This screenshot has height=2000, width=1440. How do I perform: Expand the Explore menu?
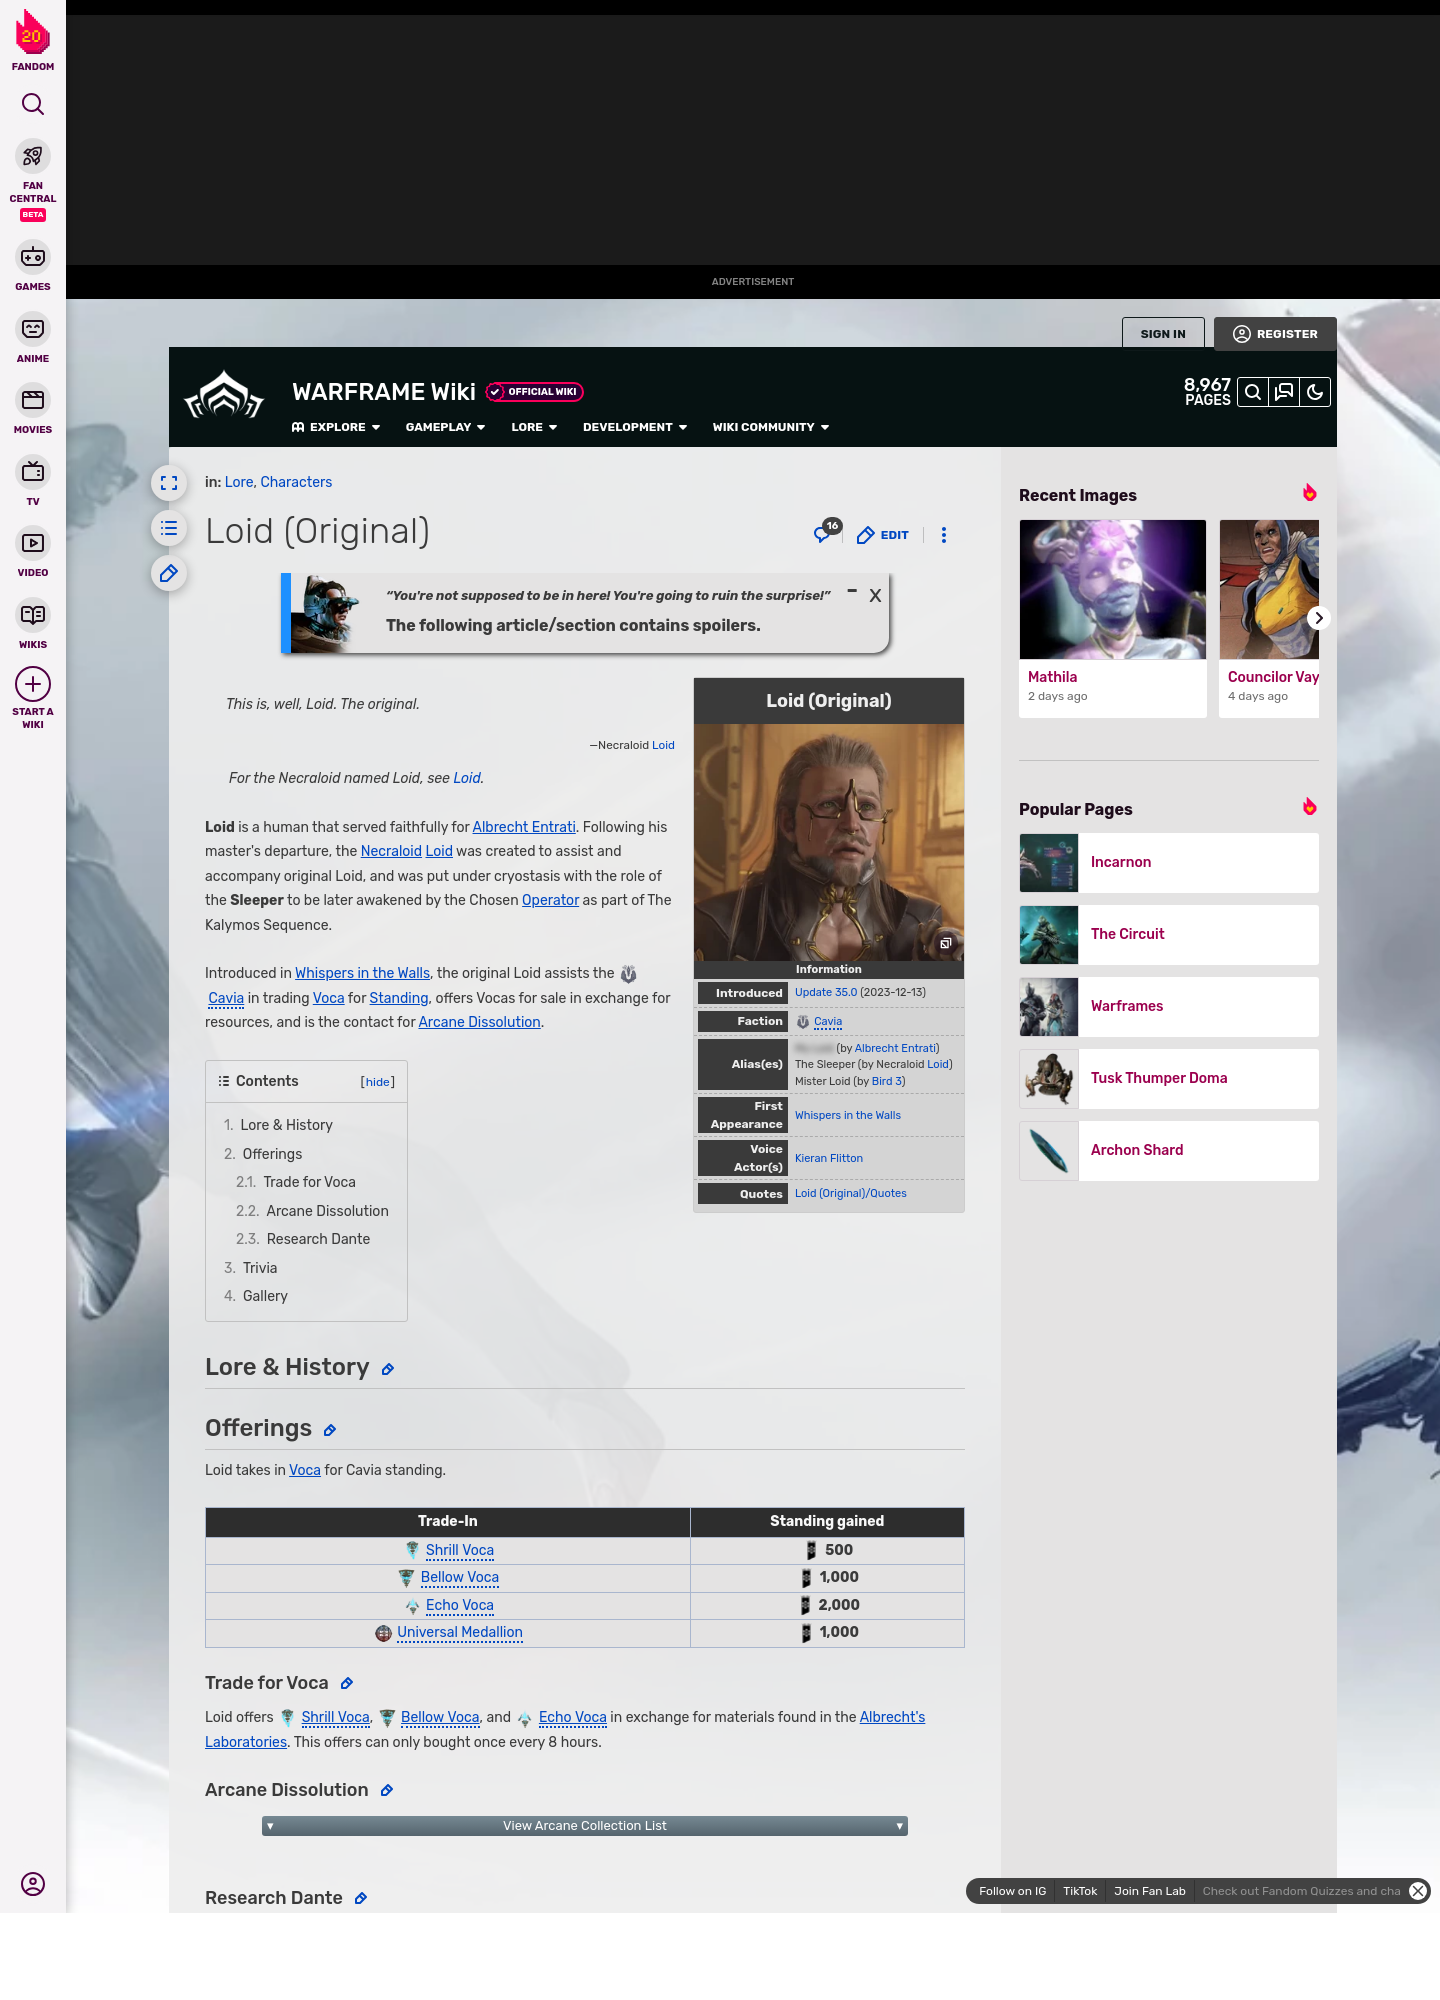point(336,427)
